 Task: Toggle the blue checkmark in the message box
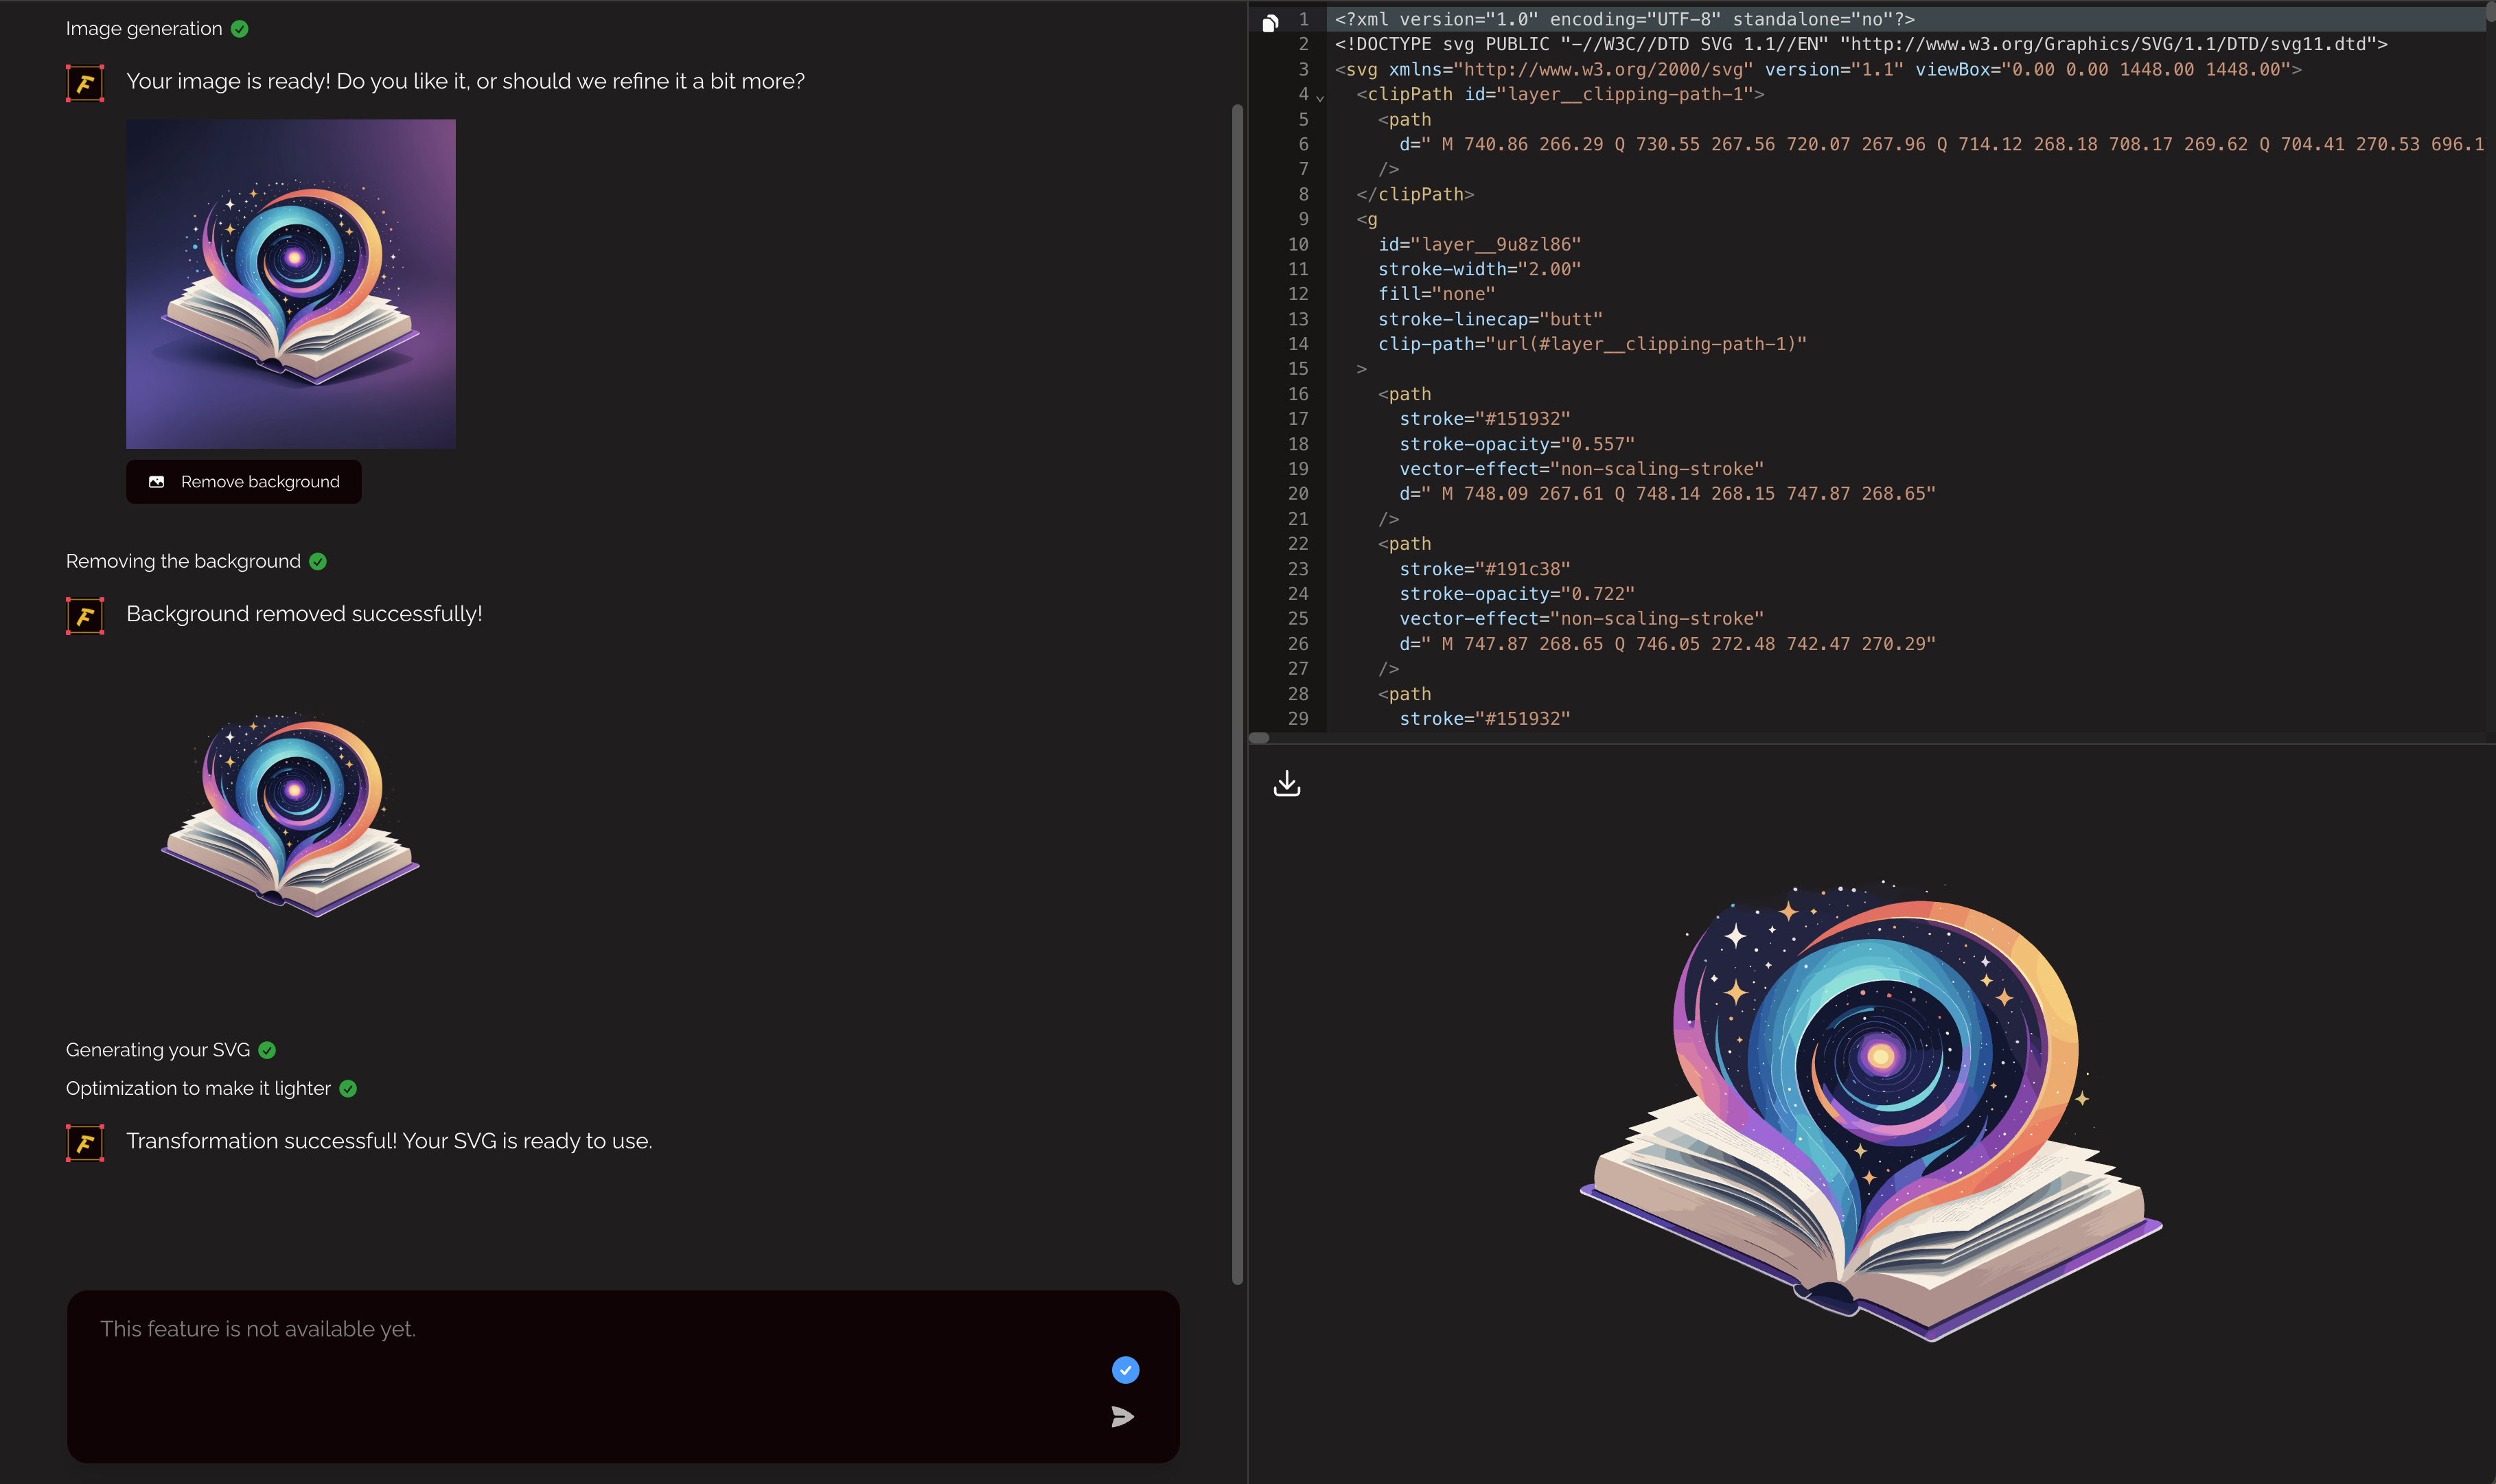pos(1125,1370)
